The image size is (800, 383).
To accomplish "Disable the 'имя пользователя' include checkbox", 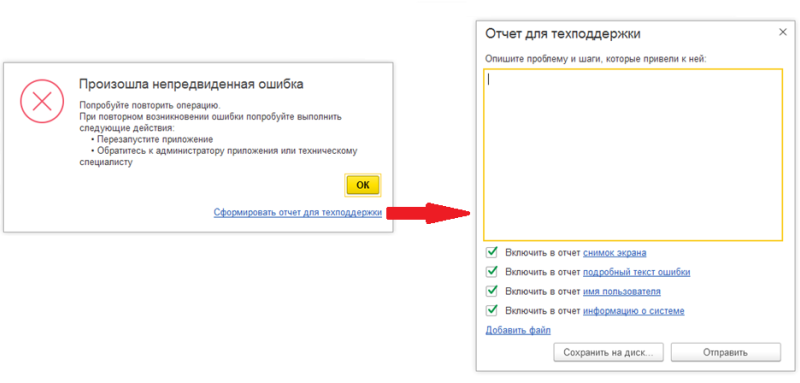I will (492, 291).
